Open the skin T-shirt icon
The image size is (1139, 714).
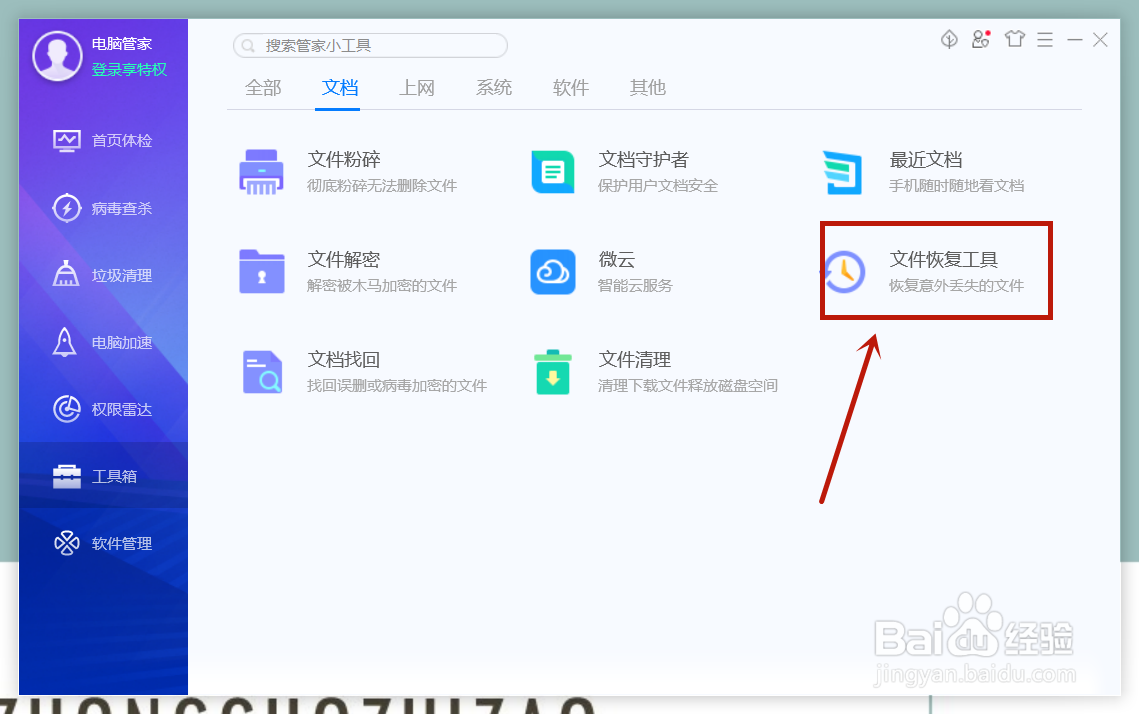tap(1015, 39)
